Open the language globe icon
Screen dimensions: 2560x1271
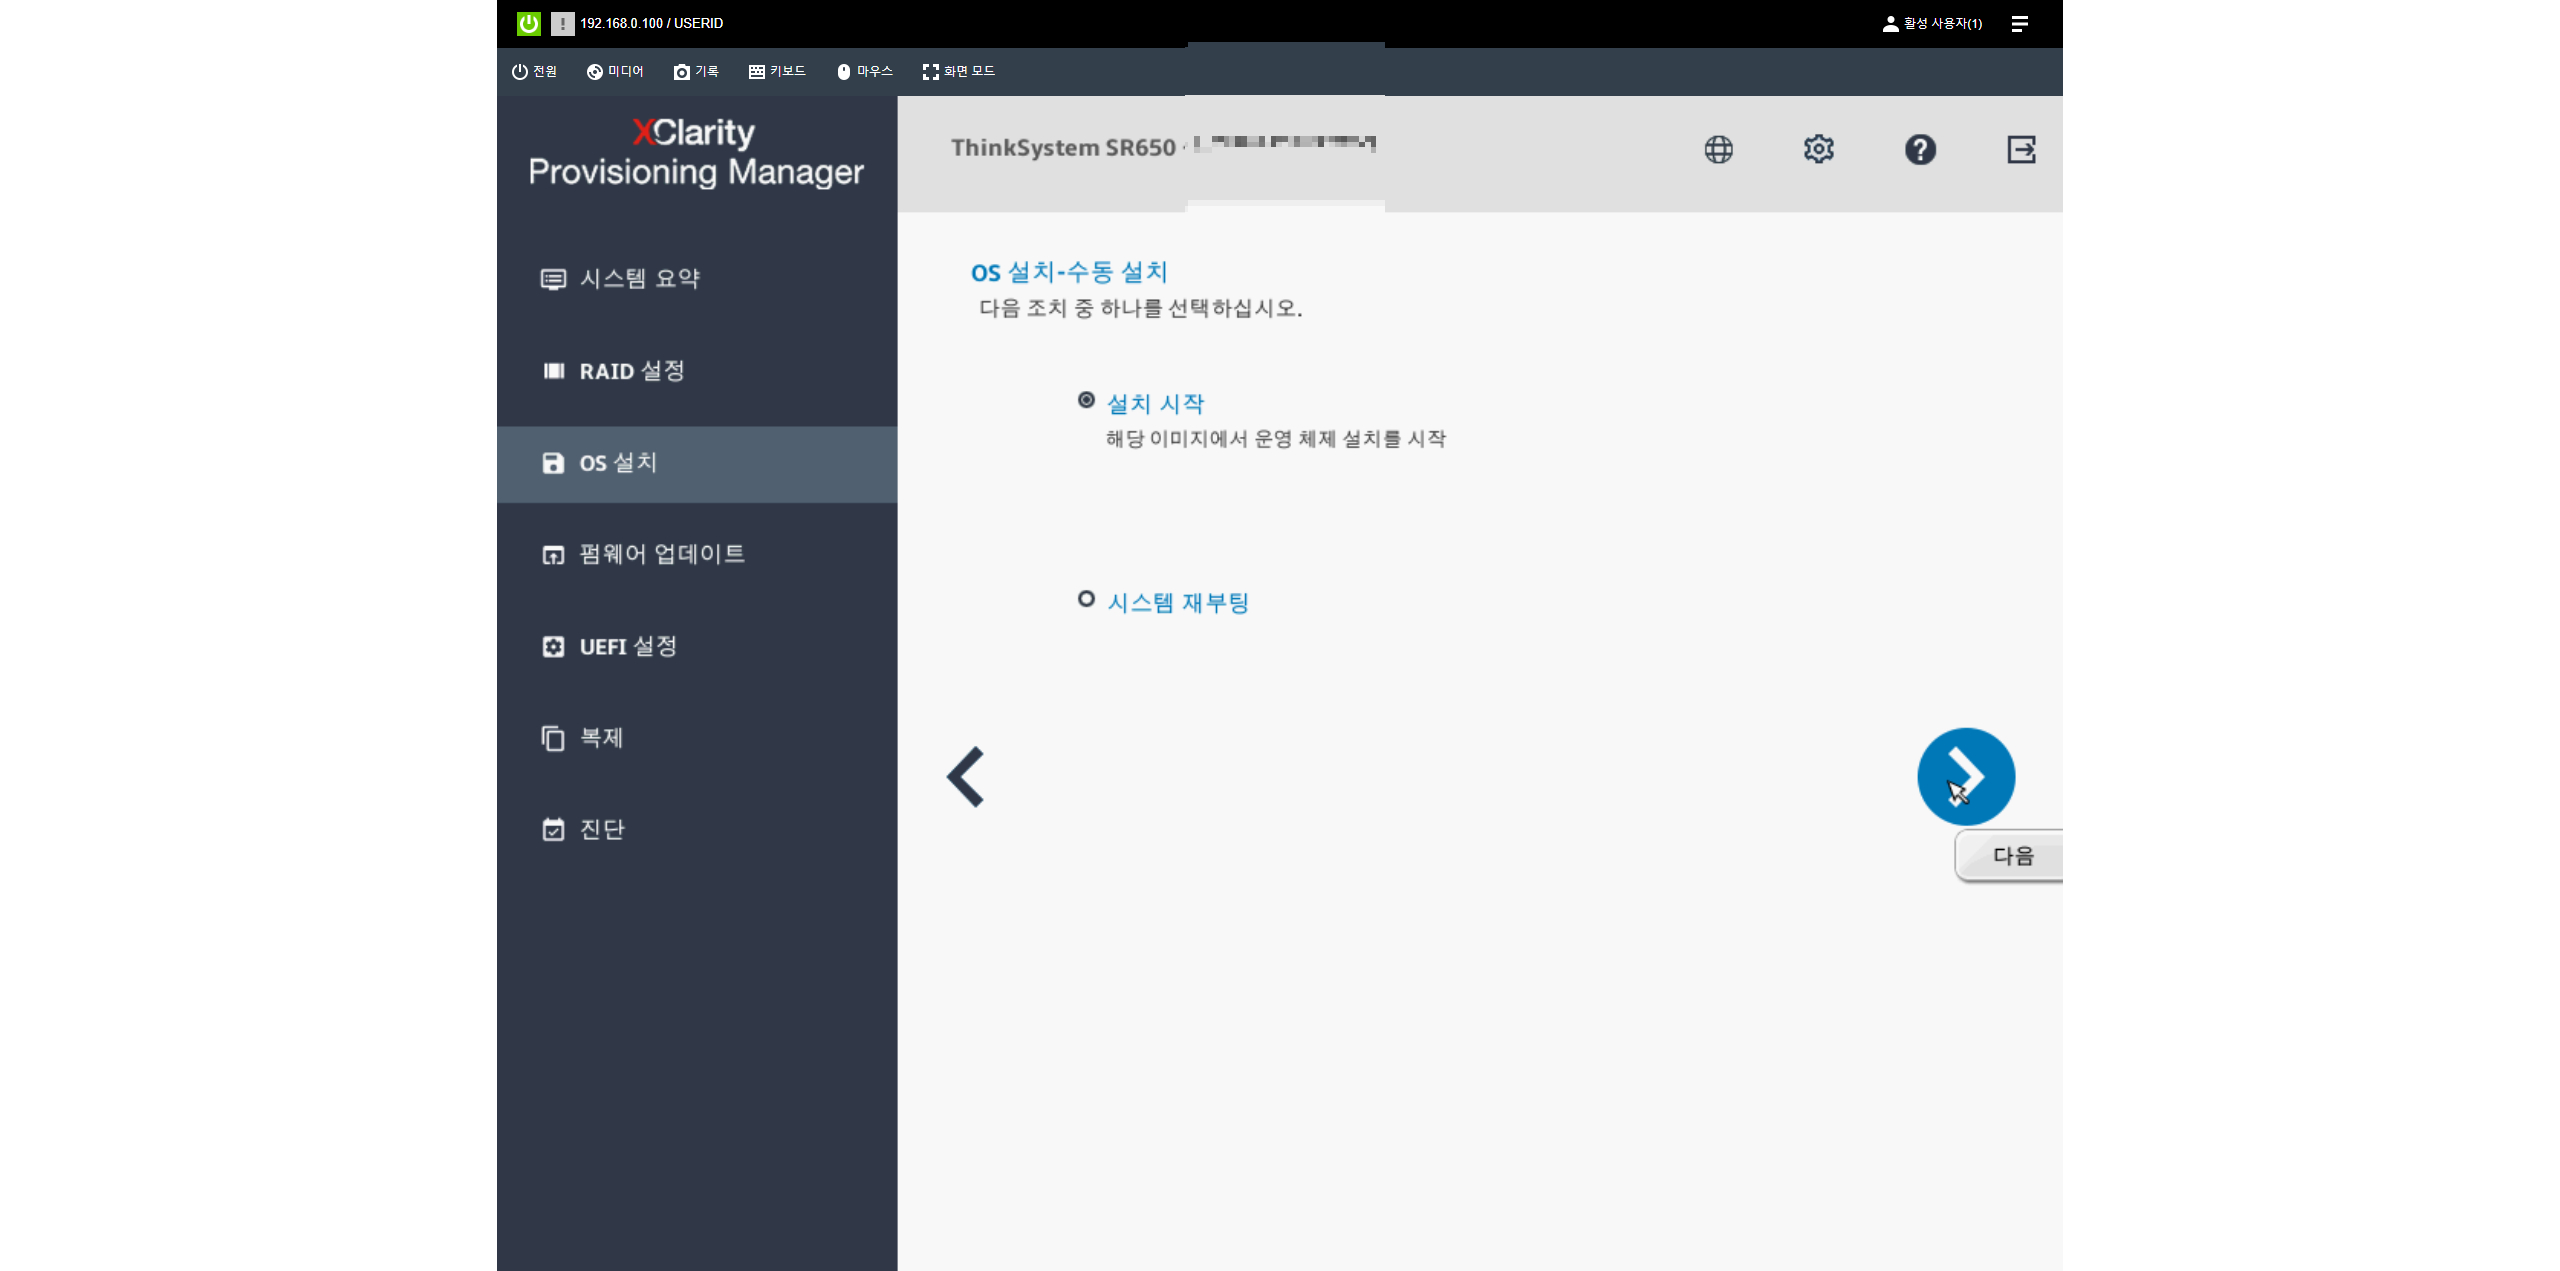[x=1718, y=150]
